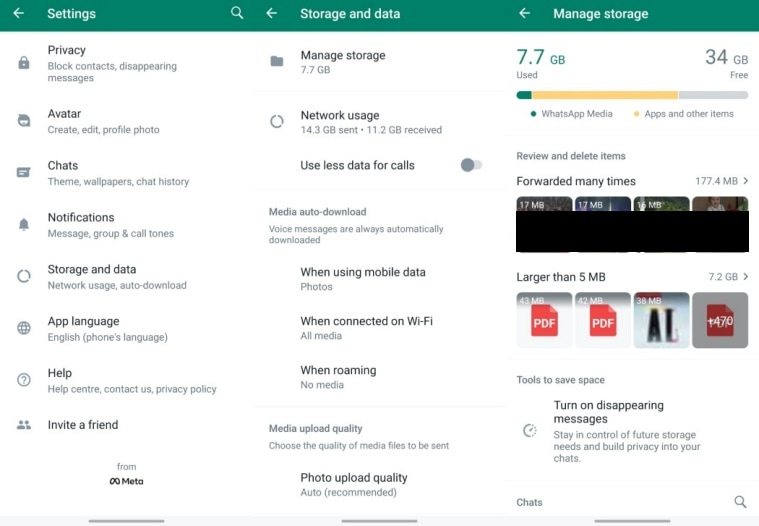This screenshot has width=759, height=526.
Task: Click the Larger than 5 MB heading
Action: (561, 277)
